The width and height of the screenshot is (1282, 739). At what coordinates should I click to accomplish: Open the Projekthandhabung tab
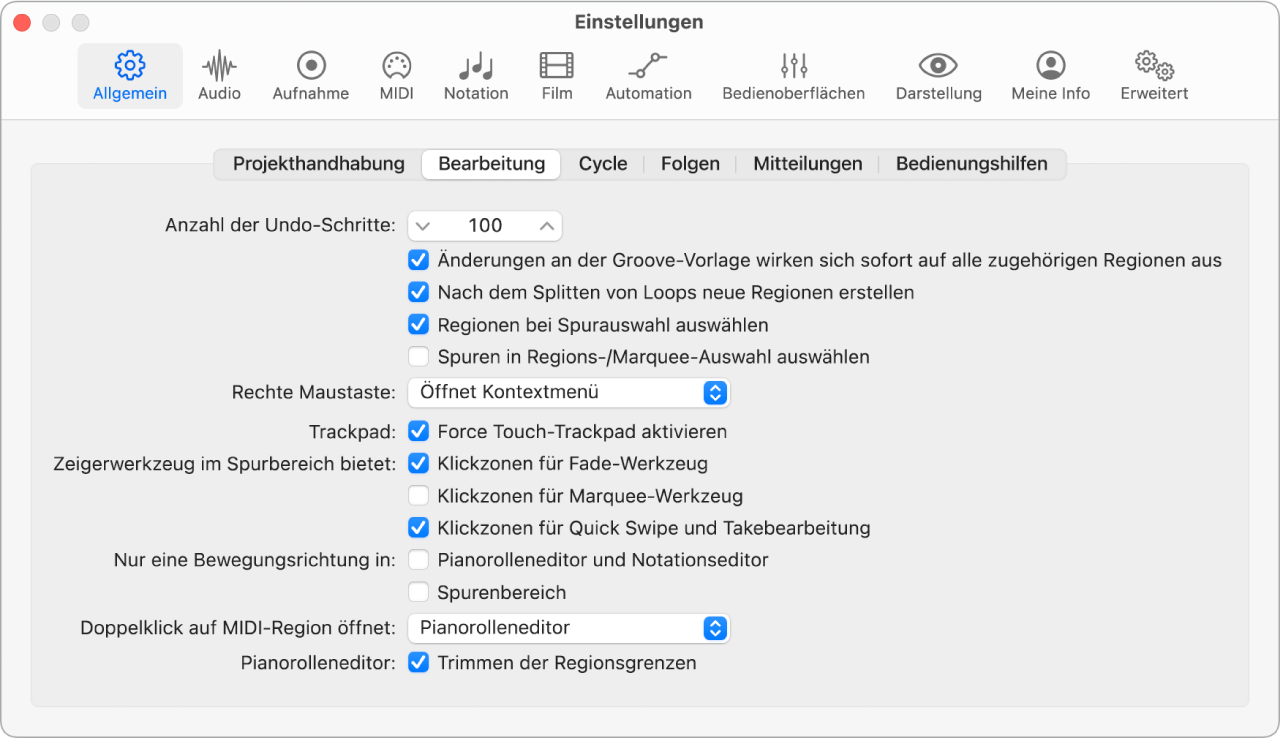pos(319,163)
